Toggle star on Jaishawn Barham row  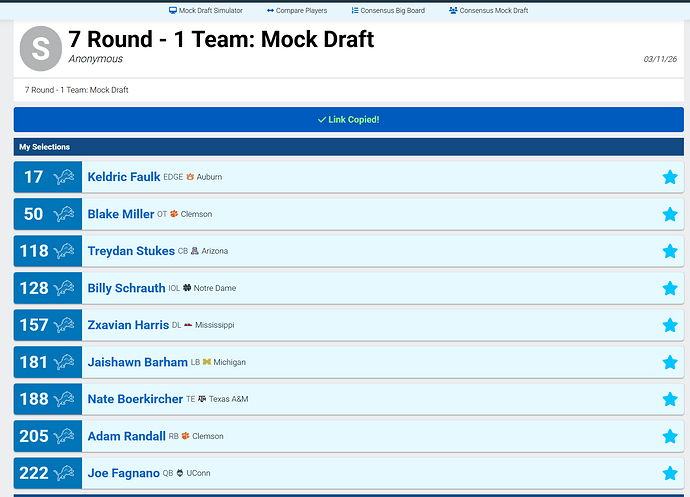tap(669, 362)
